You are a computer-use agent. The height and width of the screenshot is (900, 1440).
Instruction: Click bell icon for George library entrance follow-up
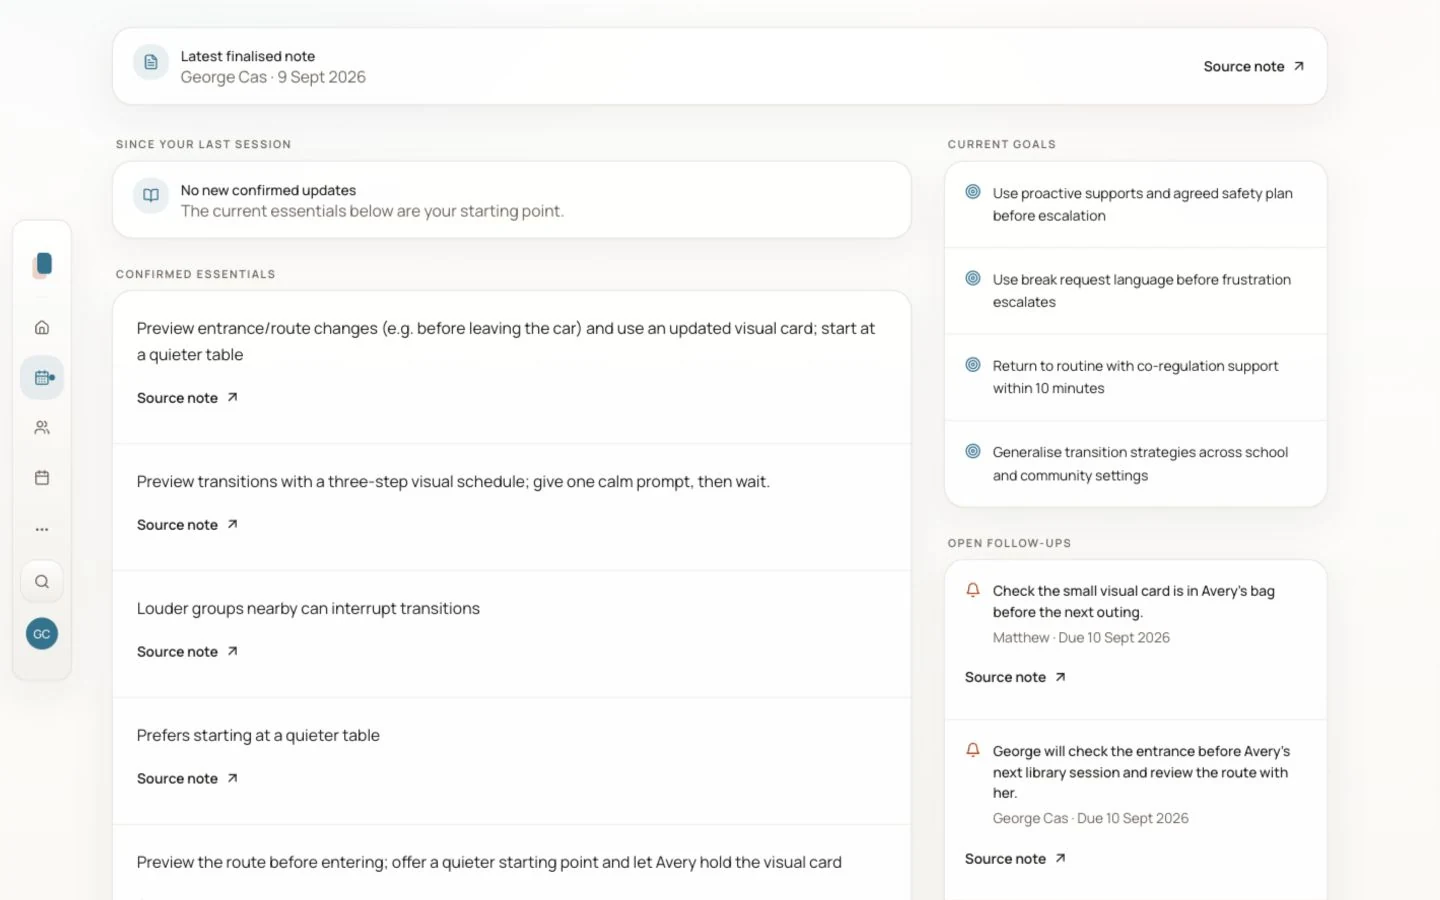973,750
